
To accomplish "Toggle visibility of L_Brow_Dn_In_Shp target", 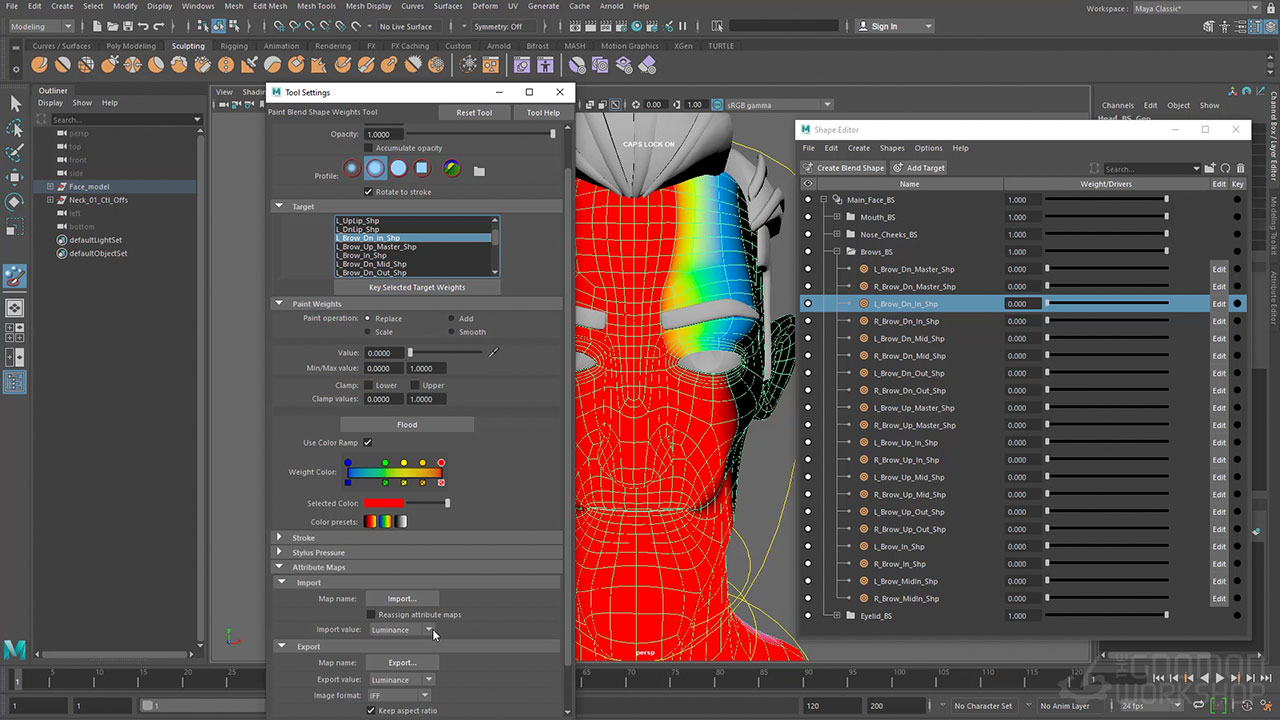I will (808, 304).
